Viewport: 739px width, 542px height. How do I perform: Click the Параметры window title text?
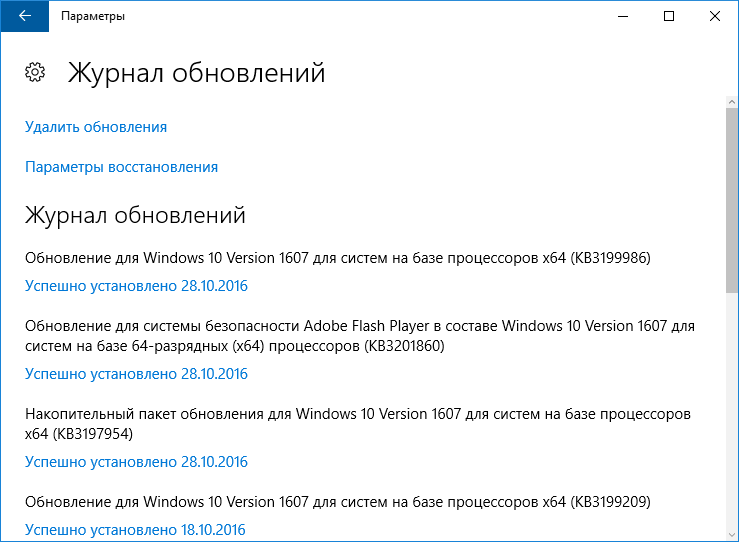pos(93,16)
